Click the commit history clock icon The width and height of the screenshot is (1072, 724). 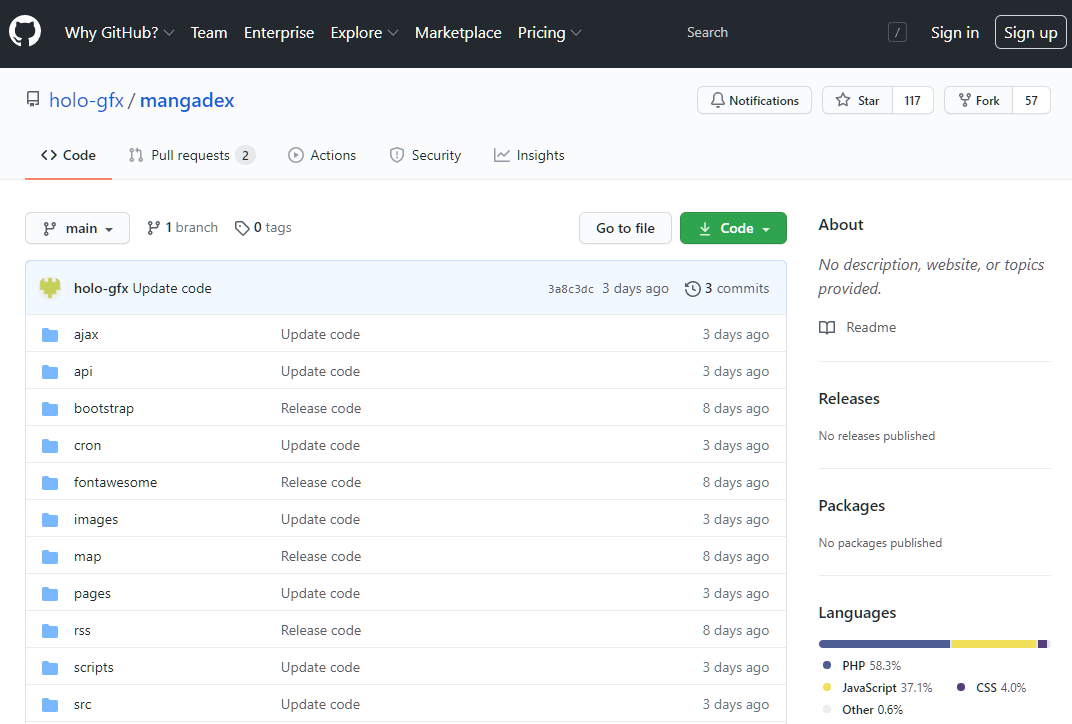coord(692,289)
